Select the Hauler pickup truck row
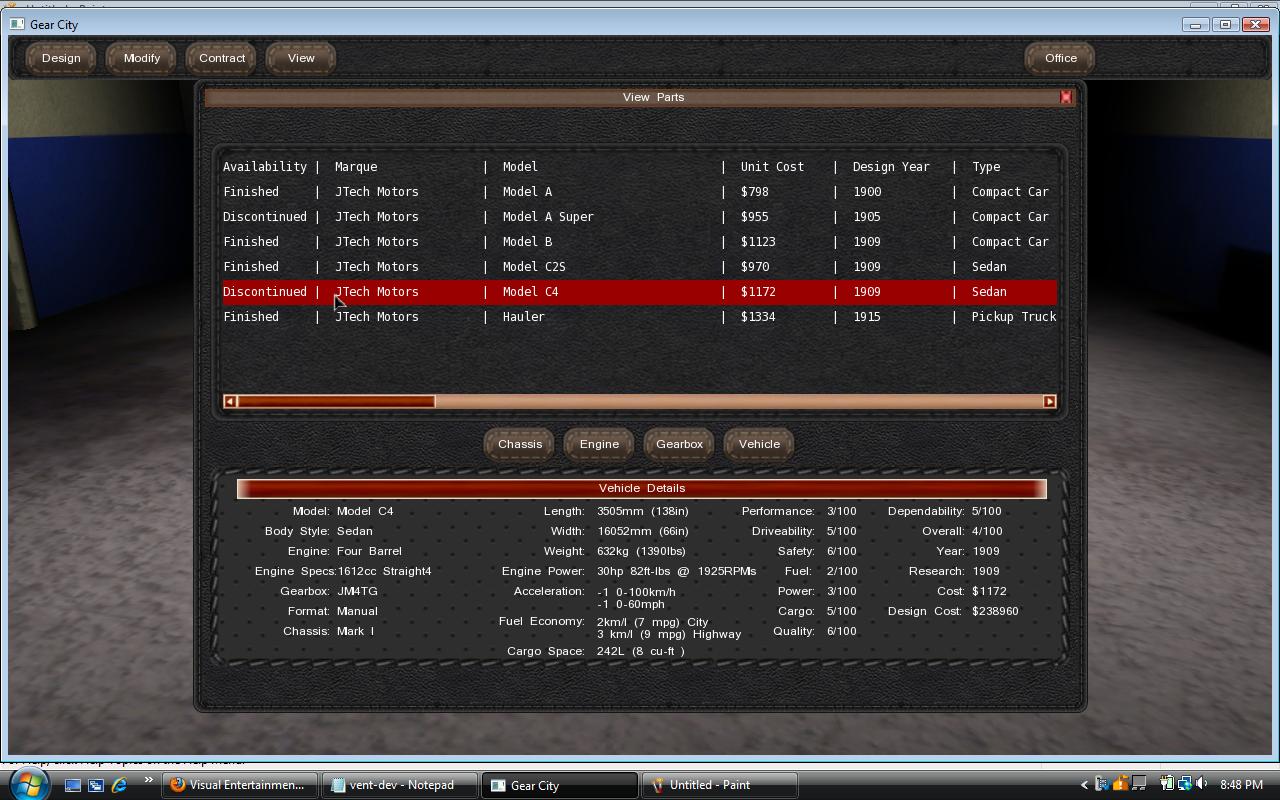1280x800 pixels. 639,317
